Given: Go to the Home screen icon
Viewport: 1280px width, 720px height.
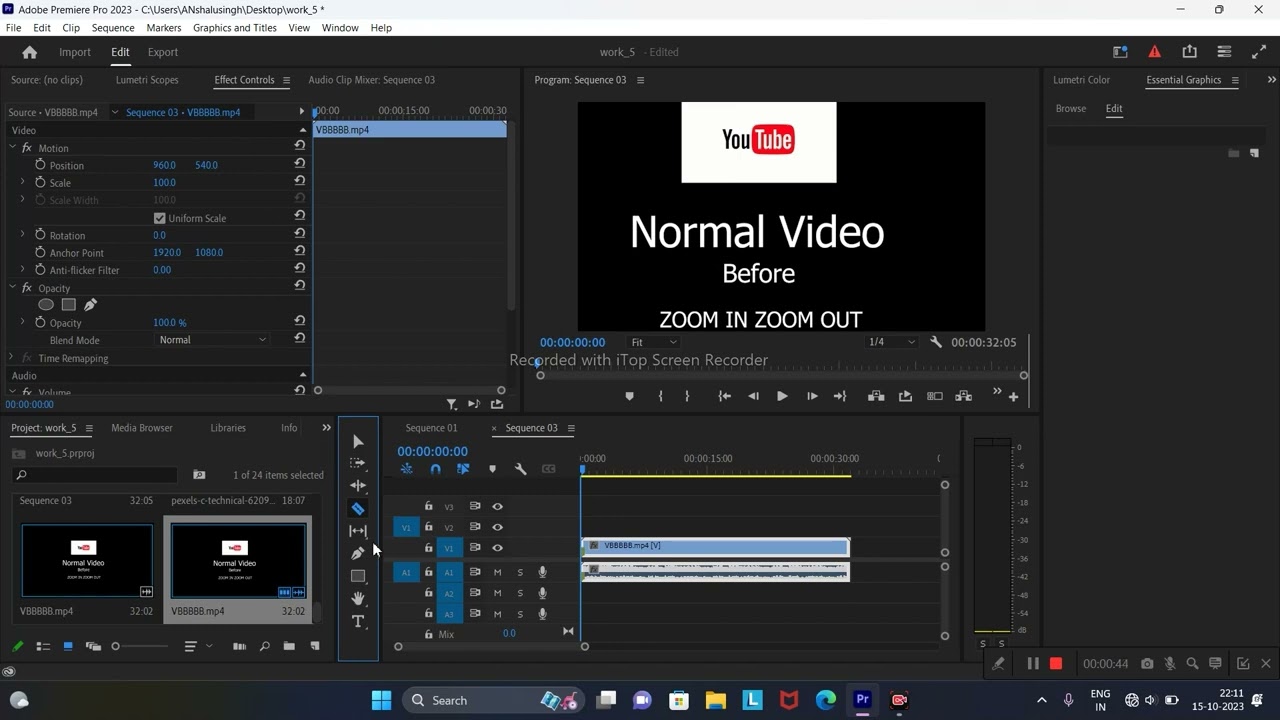Looking at the screenshot, I should (x=29, y=52).
